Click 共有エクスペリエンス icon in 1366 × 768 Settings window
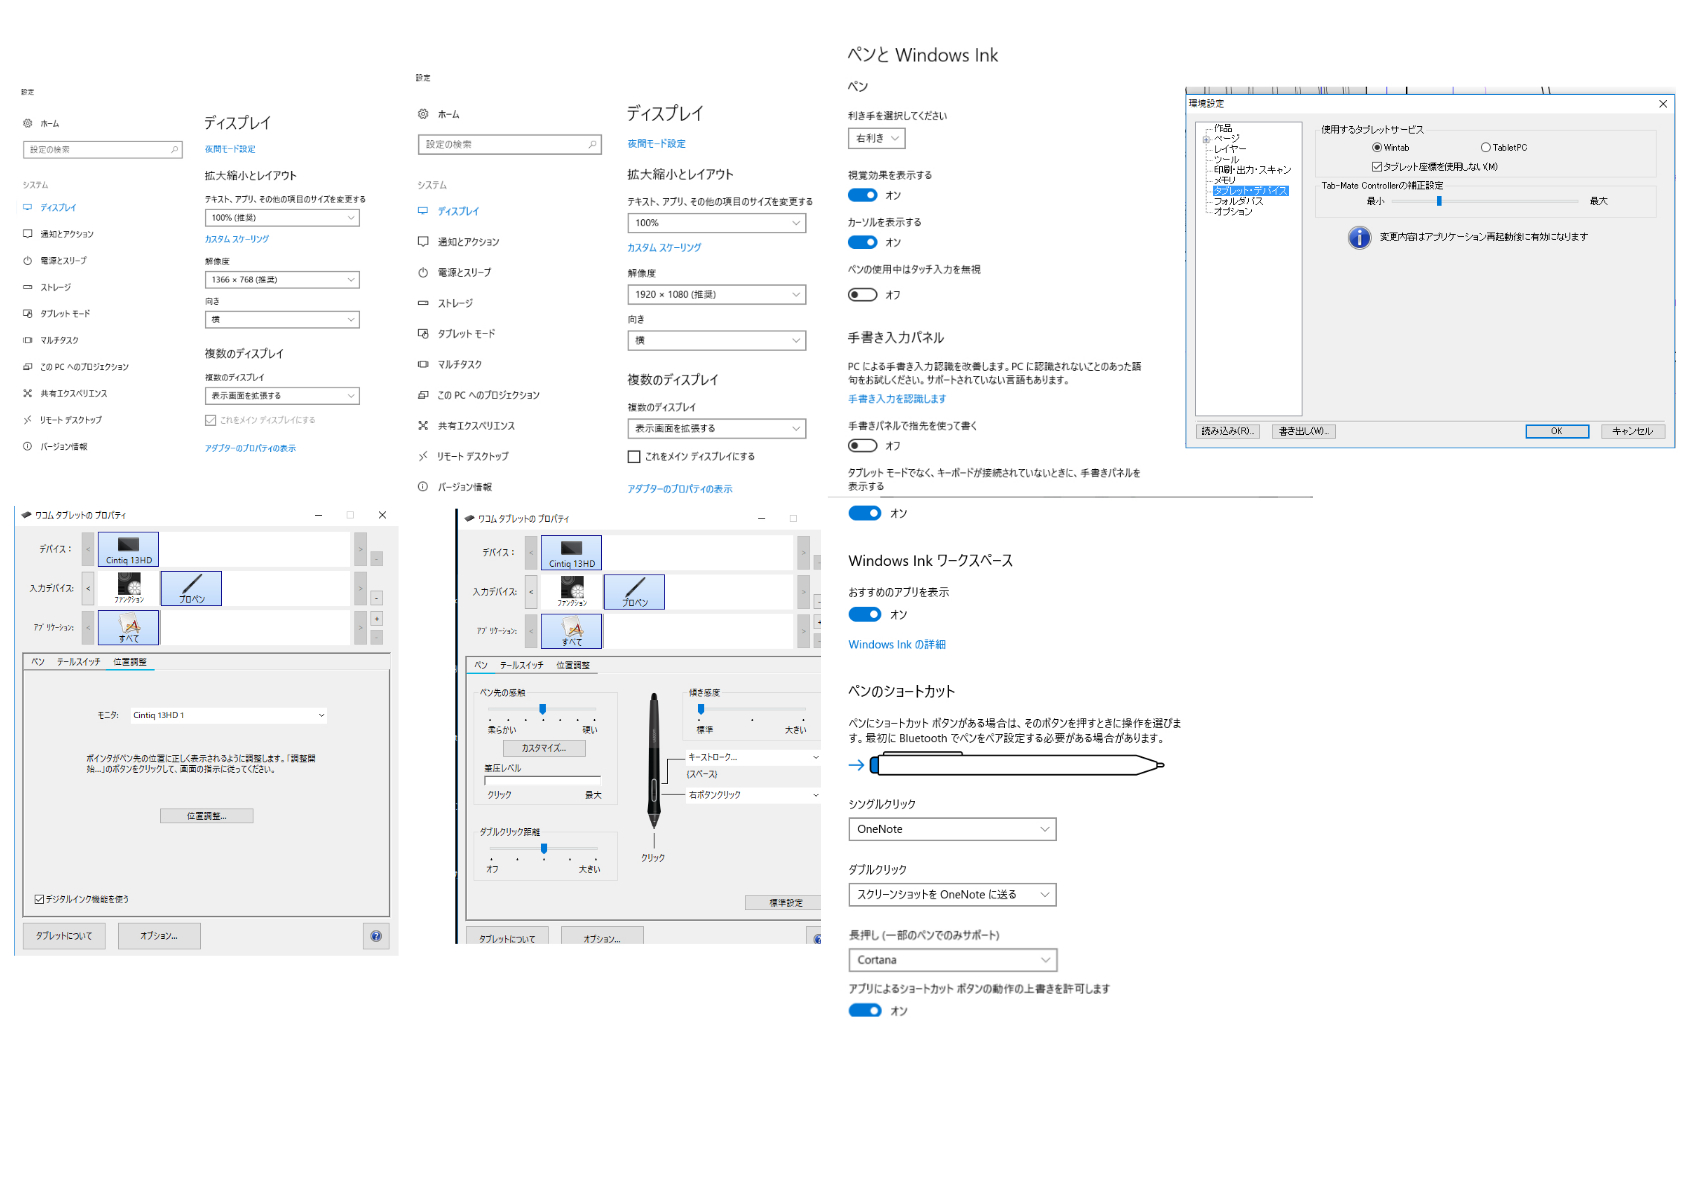The height and width of the screenshot is (1191, 1684). point(28,393)
